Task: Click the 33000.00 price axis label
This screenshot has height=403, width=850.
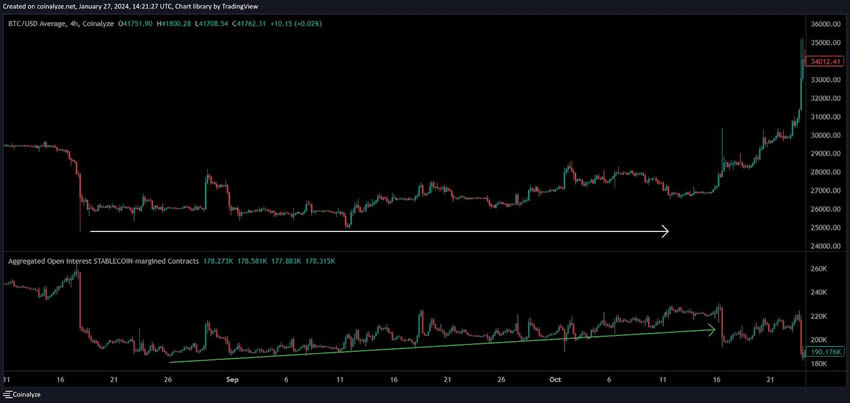Action: (826, 80)
